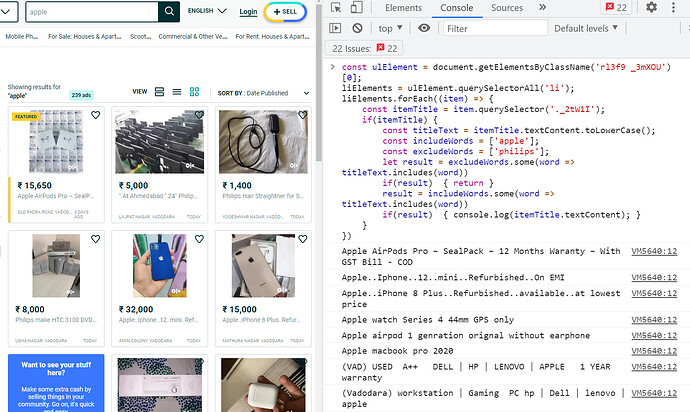Screen dimensions: 690x412
Task: Focus the console Filter field
Action: pos(495,28)
